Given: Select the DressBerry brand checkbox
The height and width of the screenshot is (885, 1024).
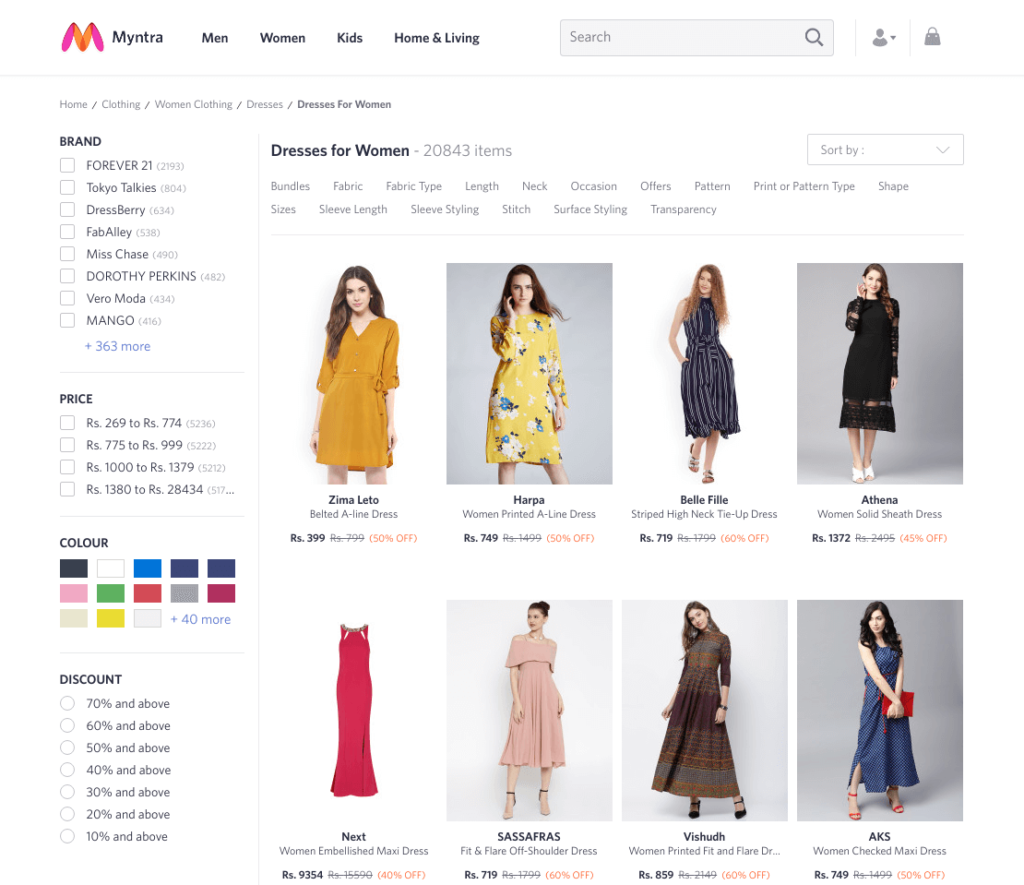Looking at the screenshot, I should point(67,210).
